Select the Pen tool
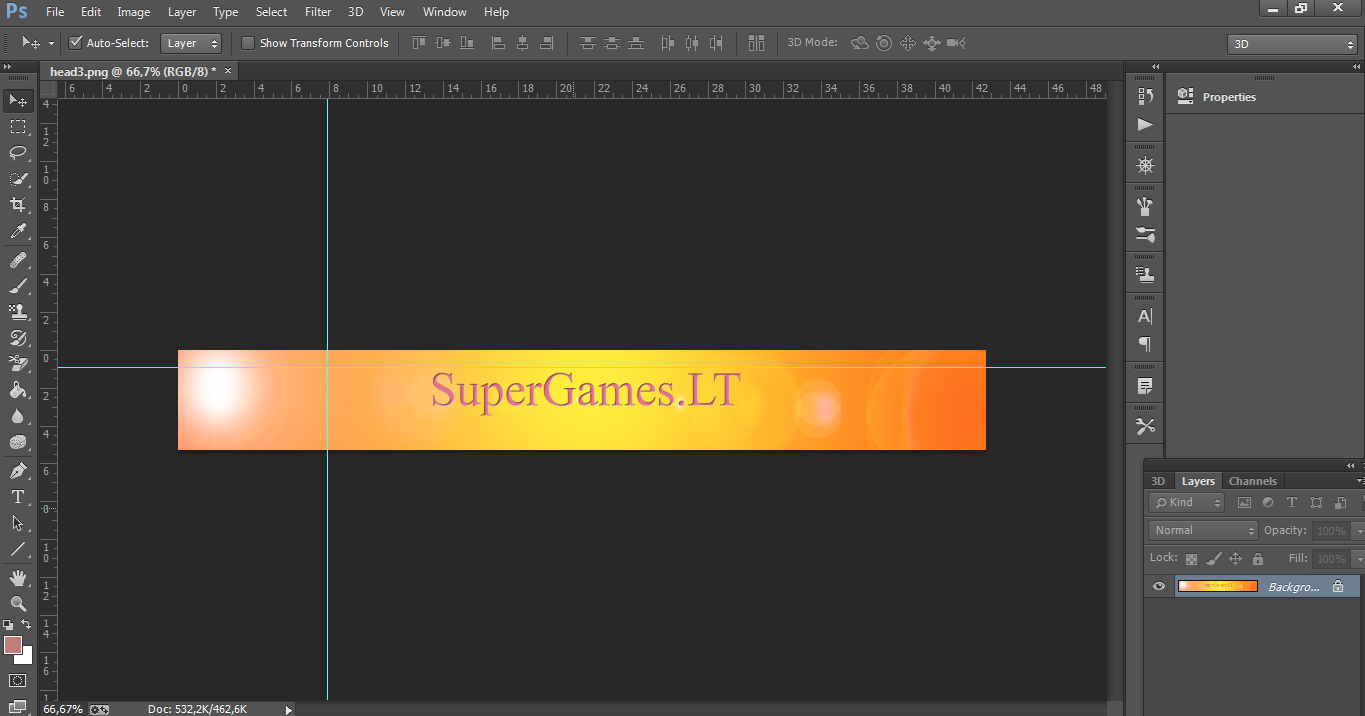The image size is (1365, 716). [x=18, y=471]
